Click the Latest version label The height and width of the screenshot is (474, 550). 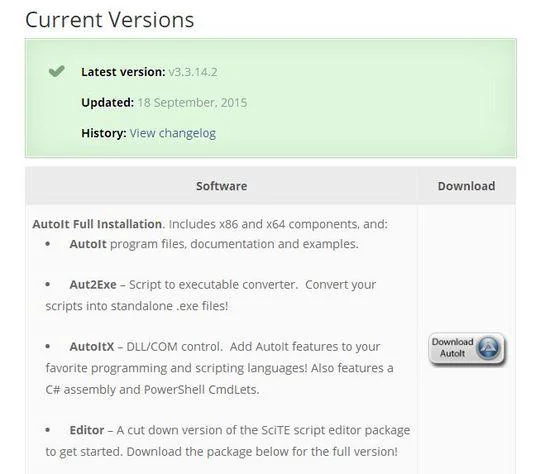point(123,72)
